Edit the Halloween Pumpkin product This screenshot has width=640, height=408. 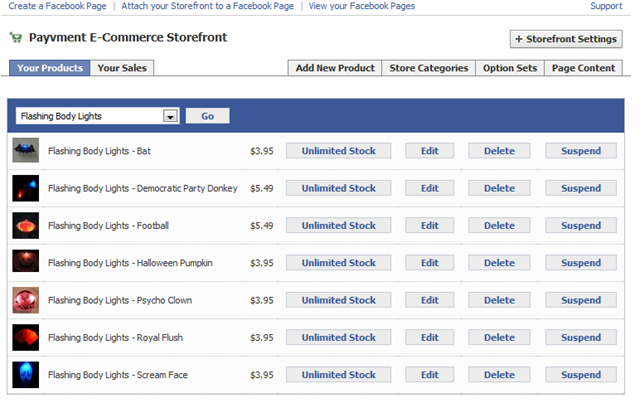click(429, 263)
